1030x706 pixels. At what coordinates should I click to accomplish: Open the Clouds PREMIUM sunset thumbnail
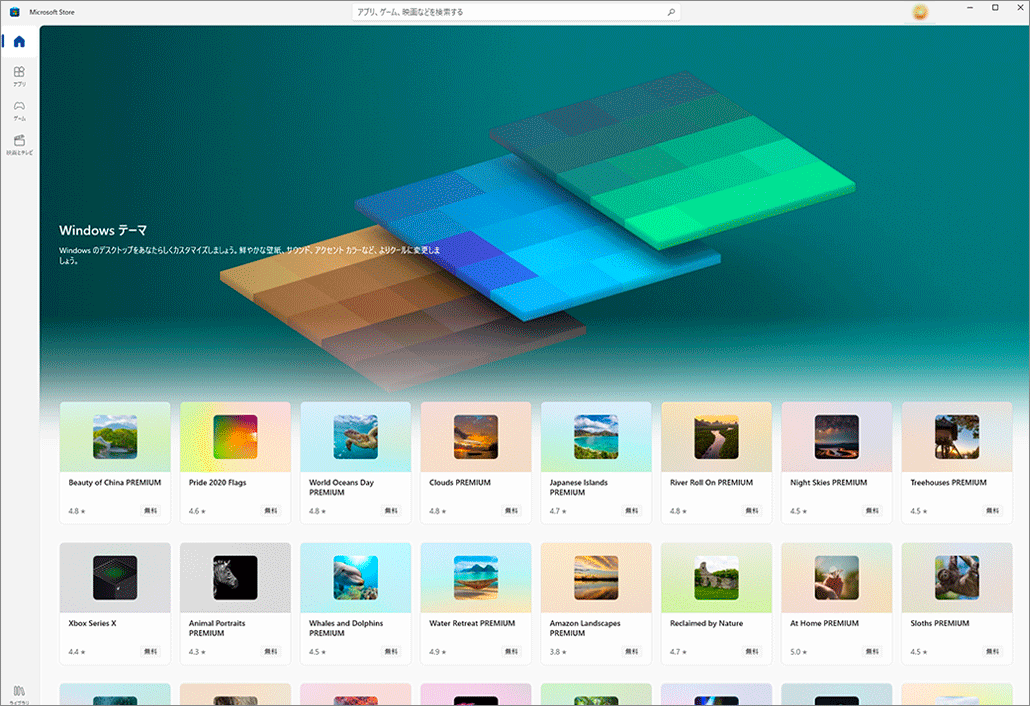coord(476,437)
